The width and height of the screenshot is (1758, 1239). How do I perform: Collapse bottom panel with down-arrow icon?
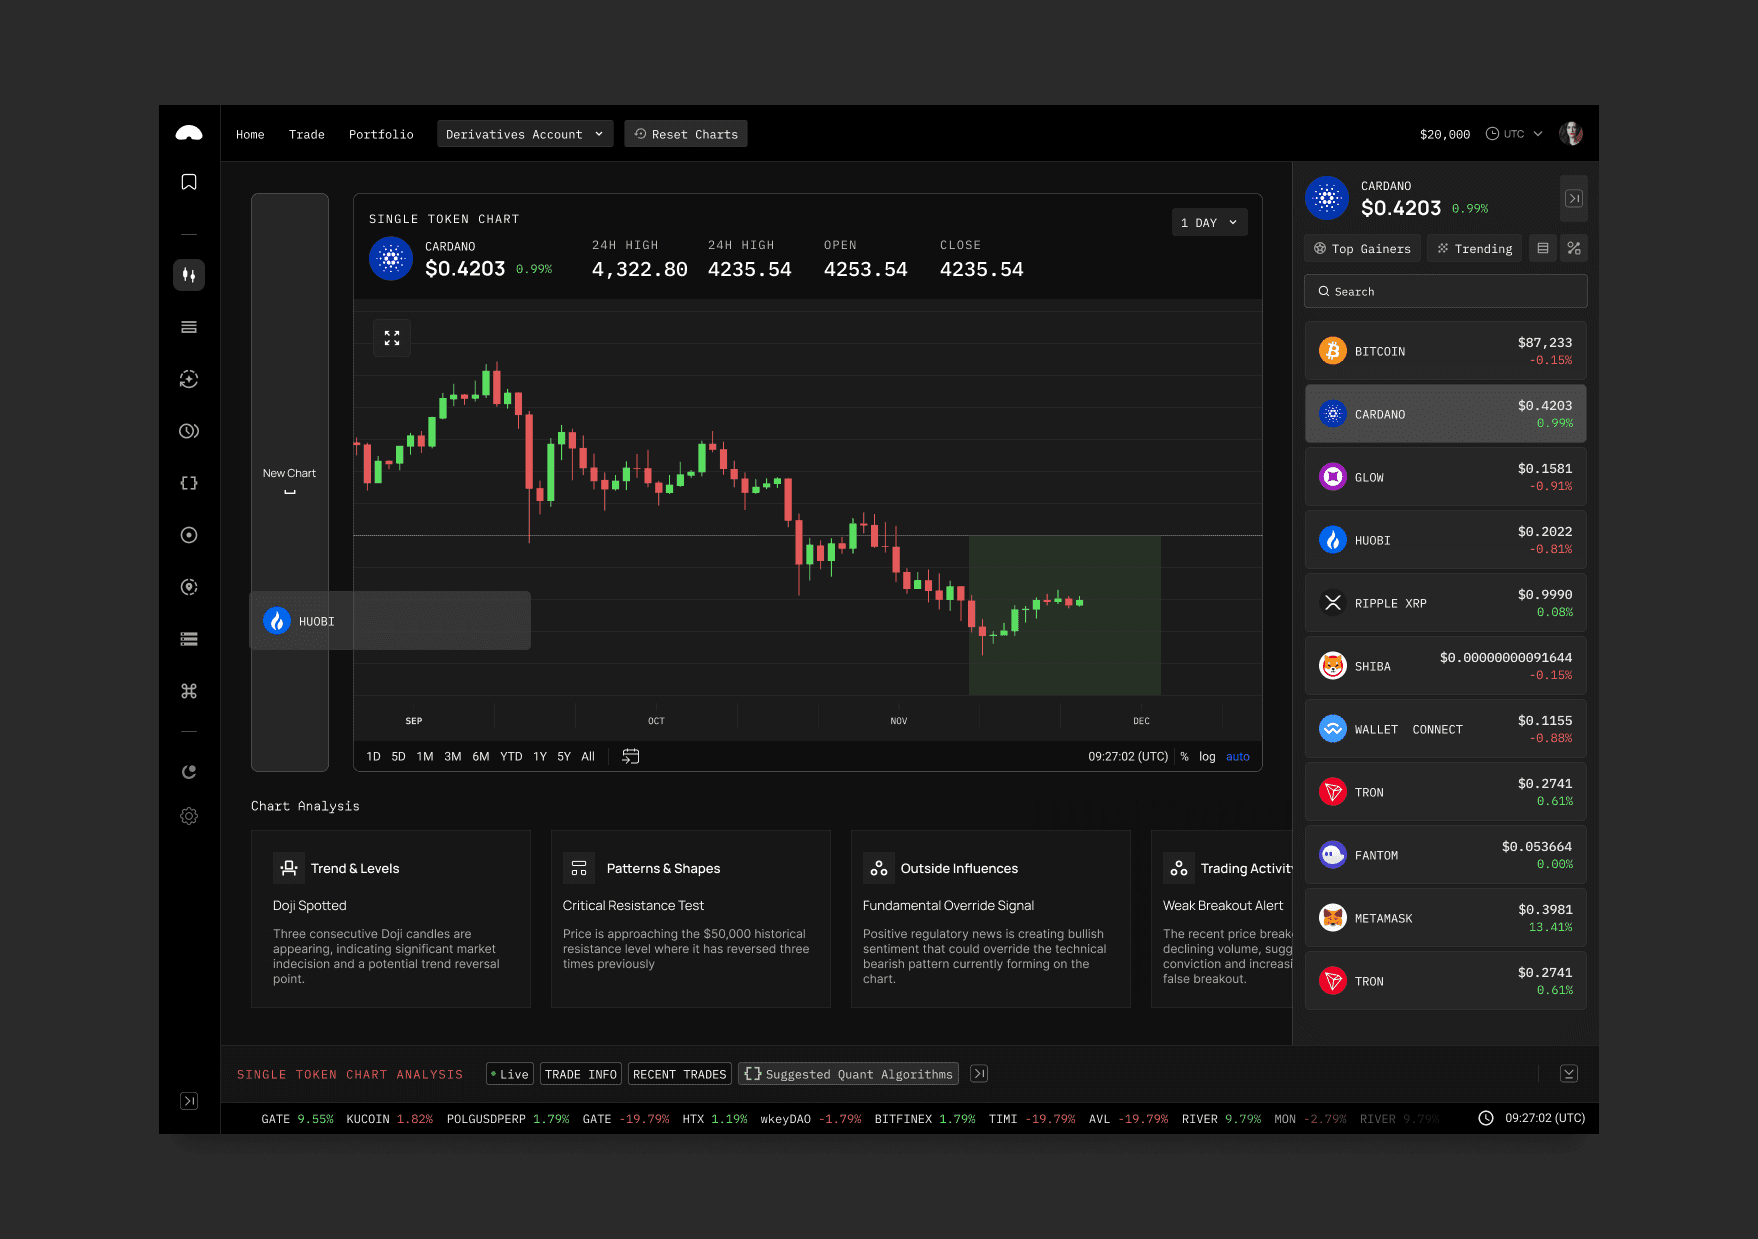tap(1569, 1074)
